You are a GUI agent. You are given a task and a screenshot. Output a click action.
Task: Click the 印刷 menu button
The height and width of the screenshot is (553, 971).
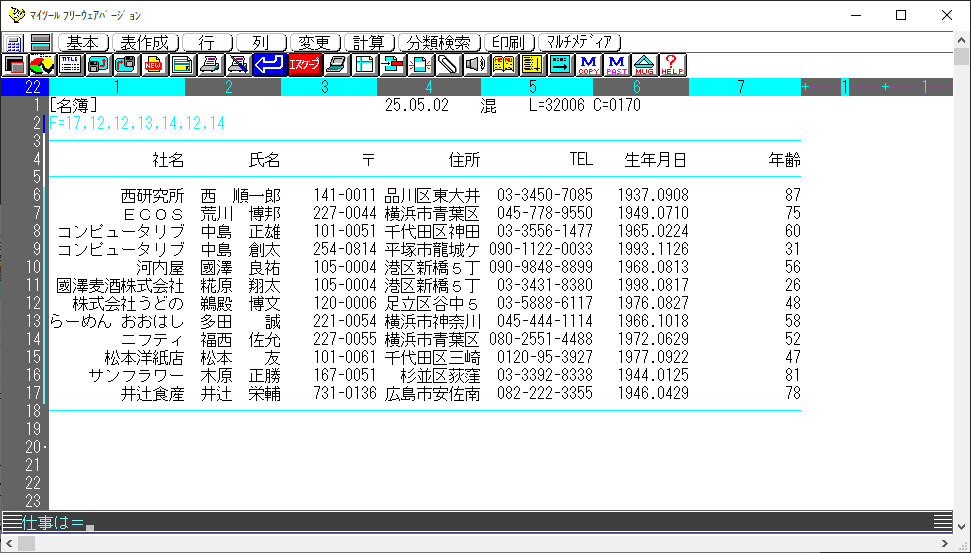click(x=510, y=43)
